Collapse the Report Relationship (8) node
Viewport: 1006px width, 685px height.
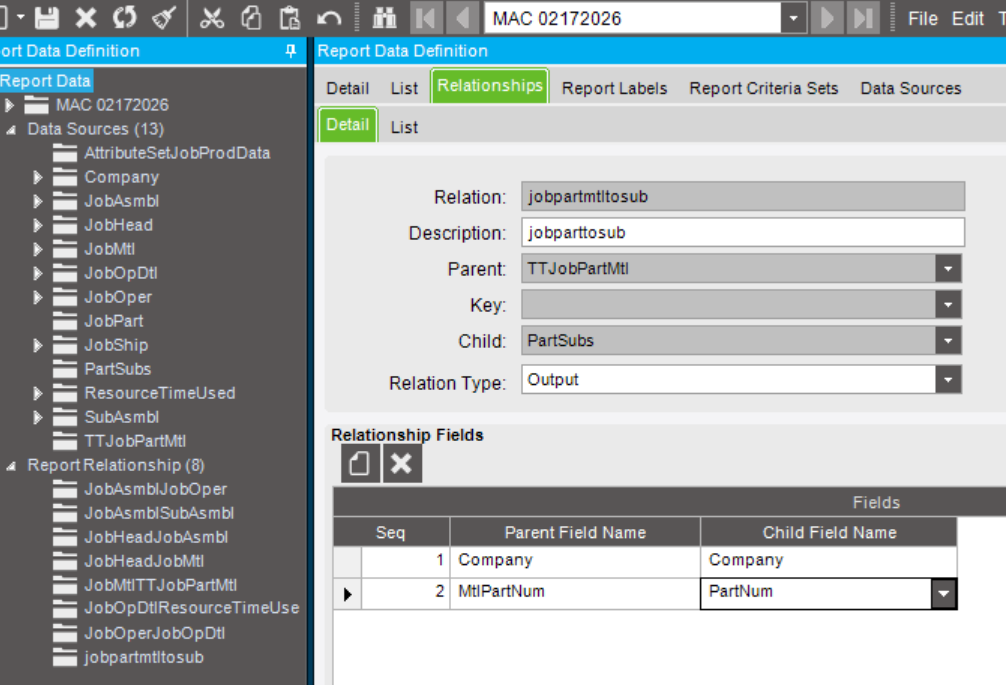pos(11,466)
